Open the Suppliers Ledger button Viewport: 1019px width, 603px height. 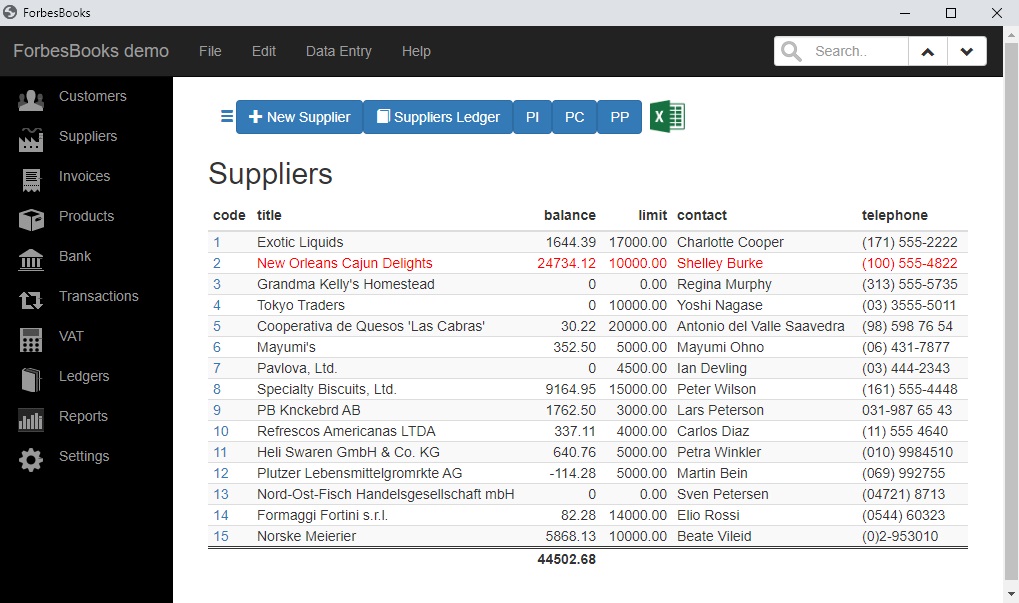tap(438, 117)
